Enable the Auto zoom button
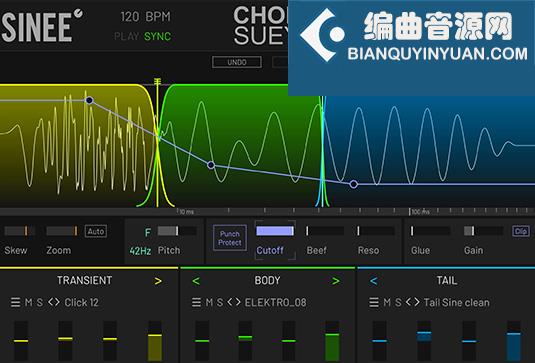 point(96,231)
